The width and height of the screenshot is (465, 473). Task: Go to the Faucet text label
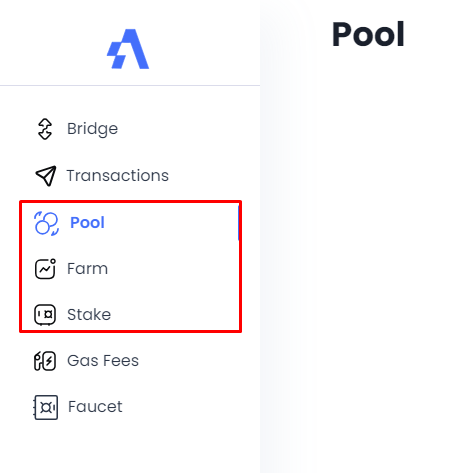[95, 407]
